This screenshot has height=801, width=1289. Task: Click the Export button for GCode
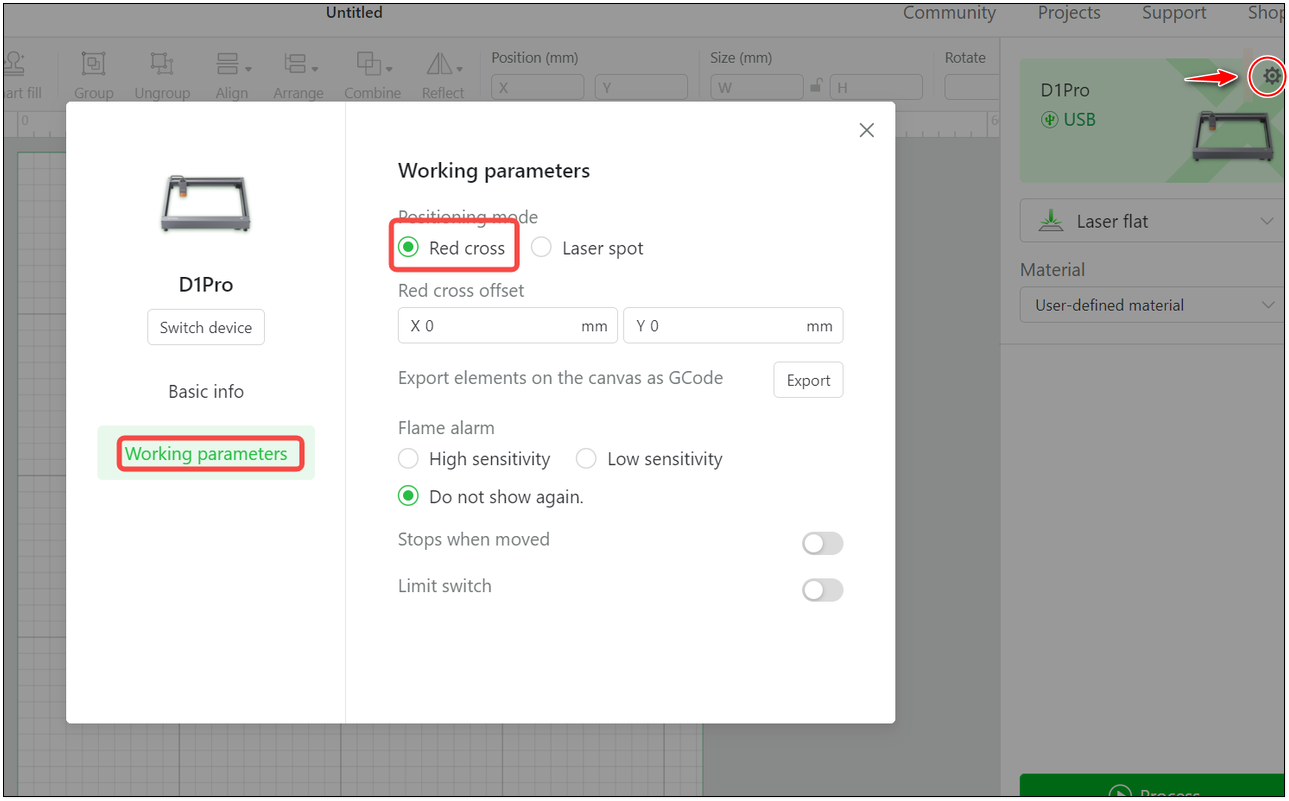(808, 380)
